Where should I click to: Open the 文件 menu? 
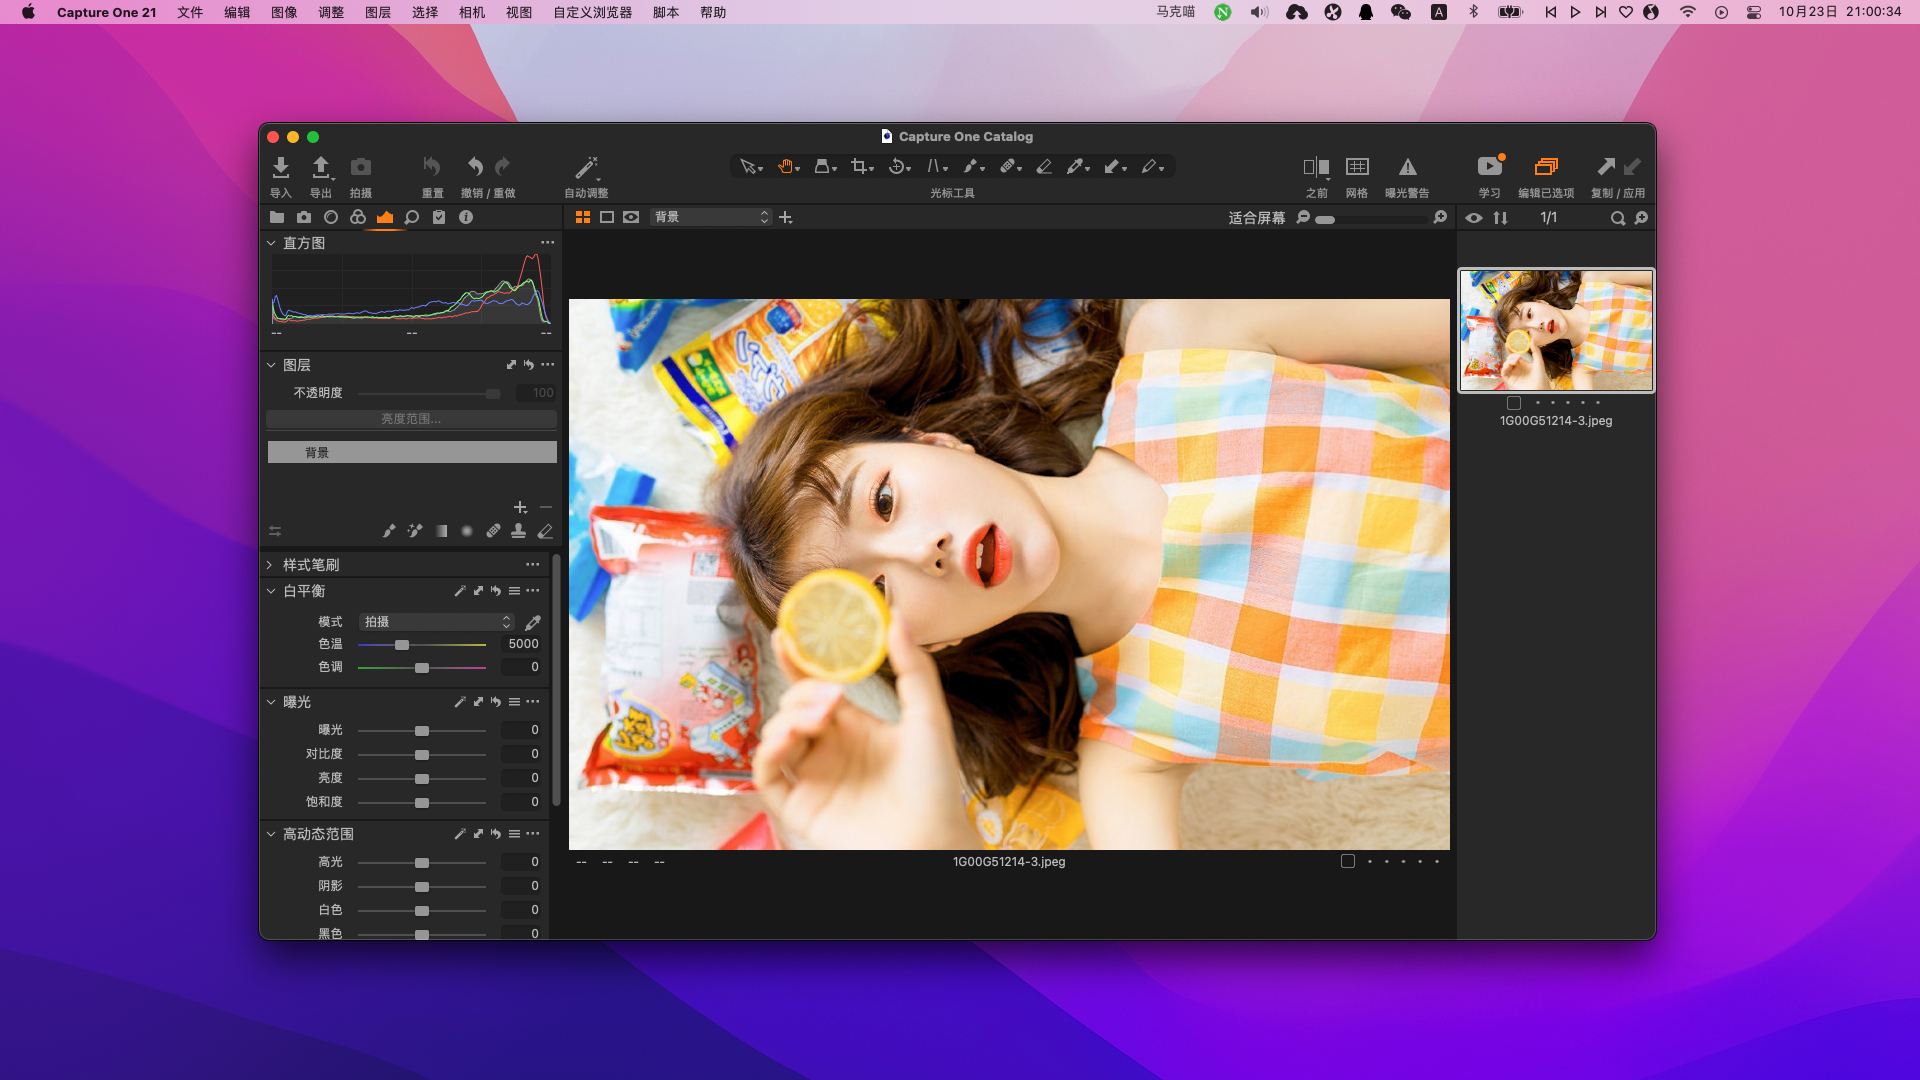coord(190,12)
